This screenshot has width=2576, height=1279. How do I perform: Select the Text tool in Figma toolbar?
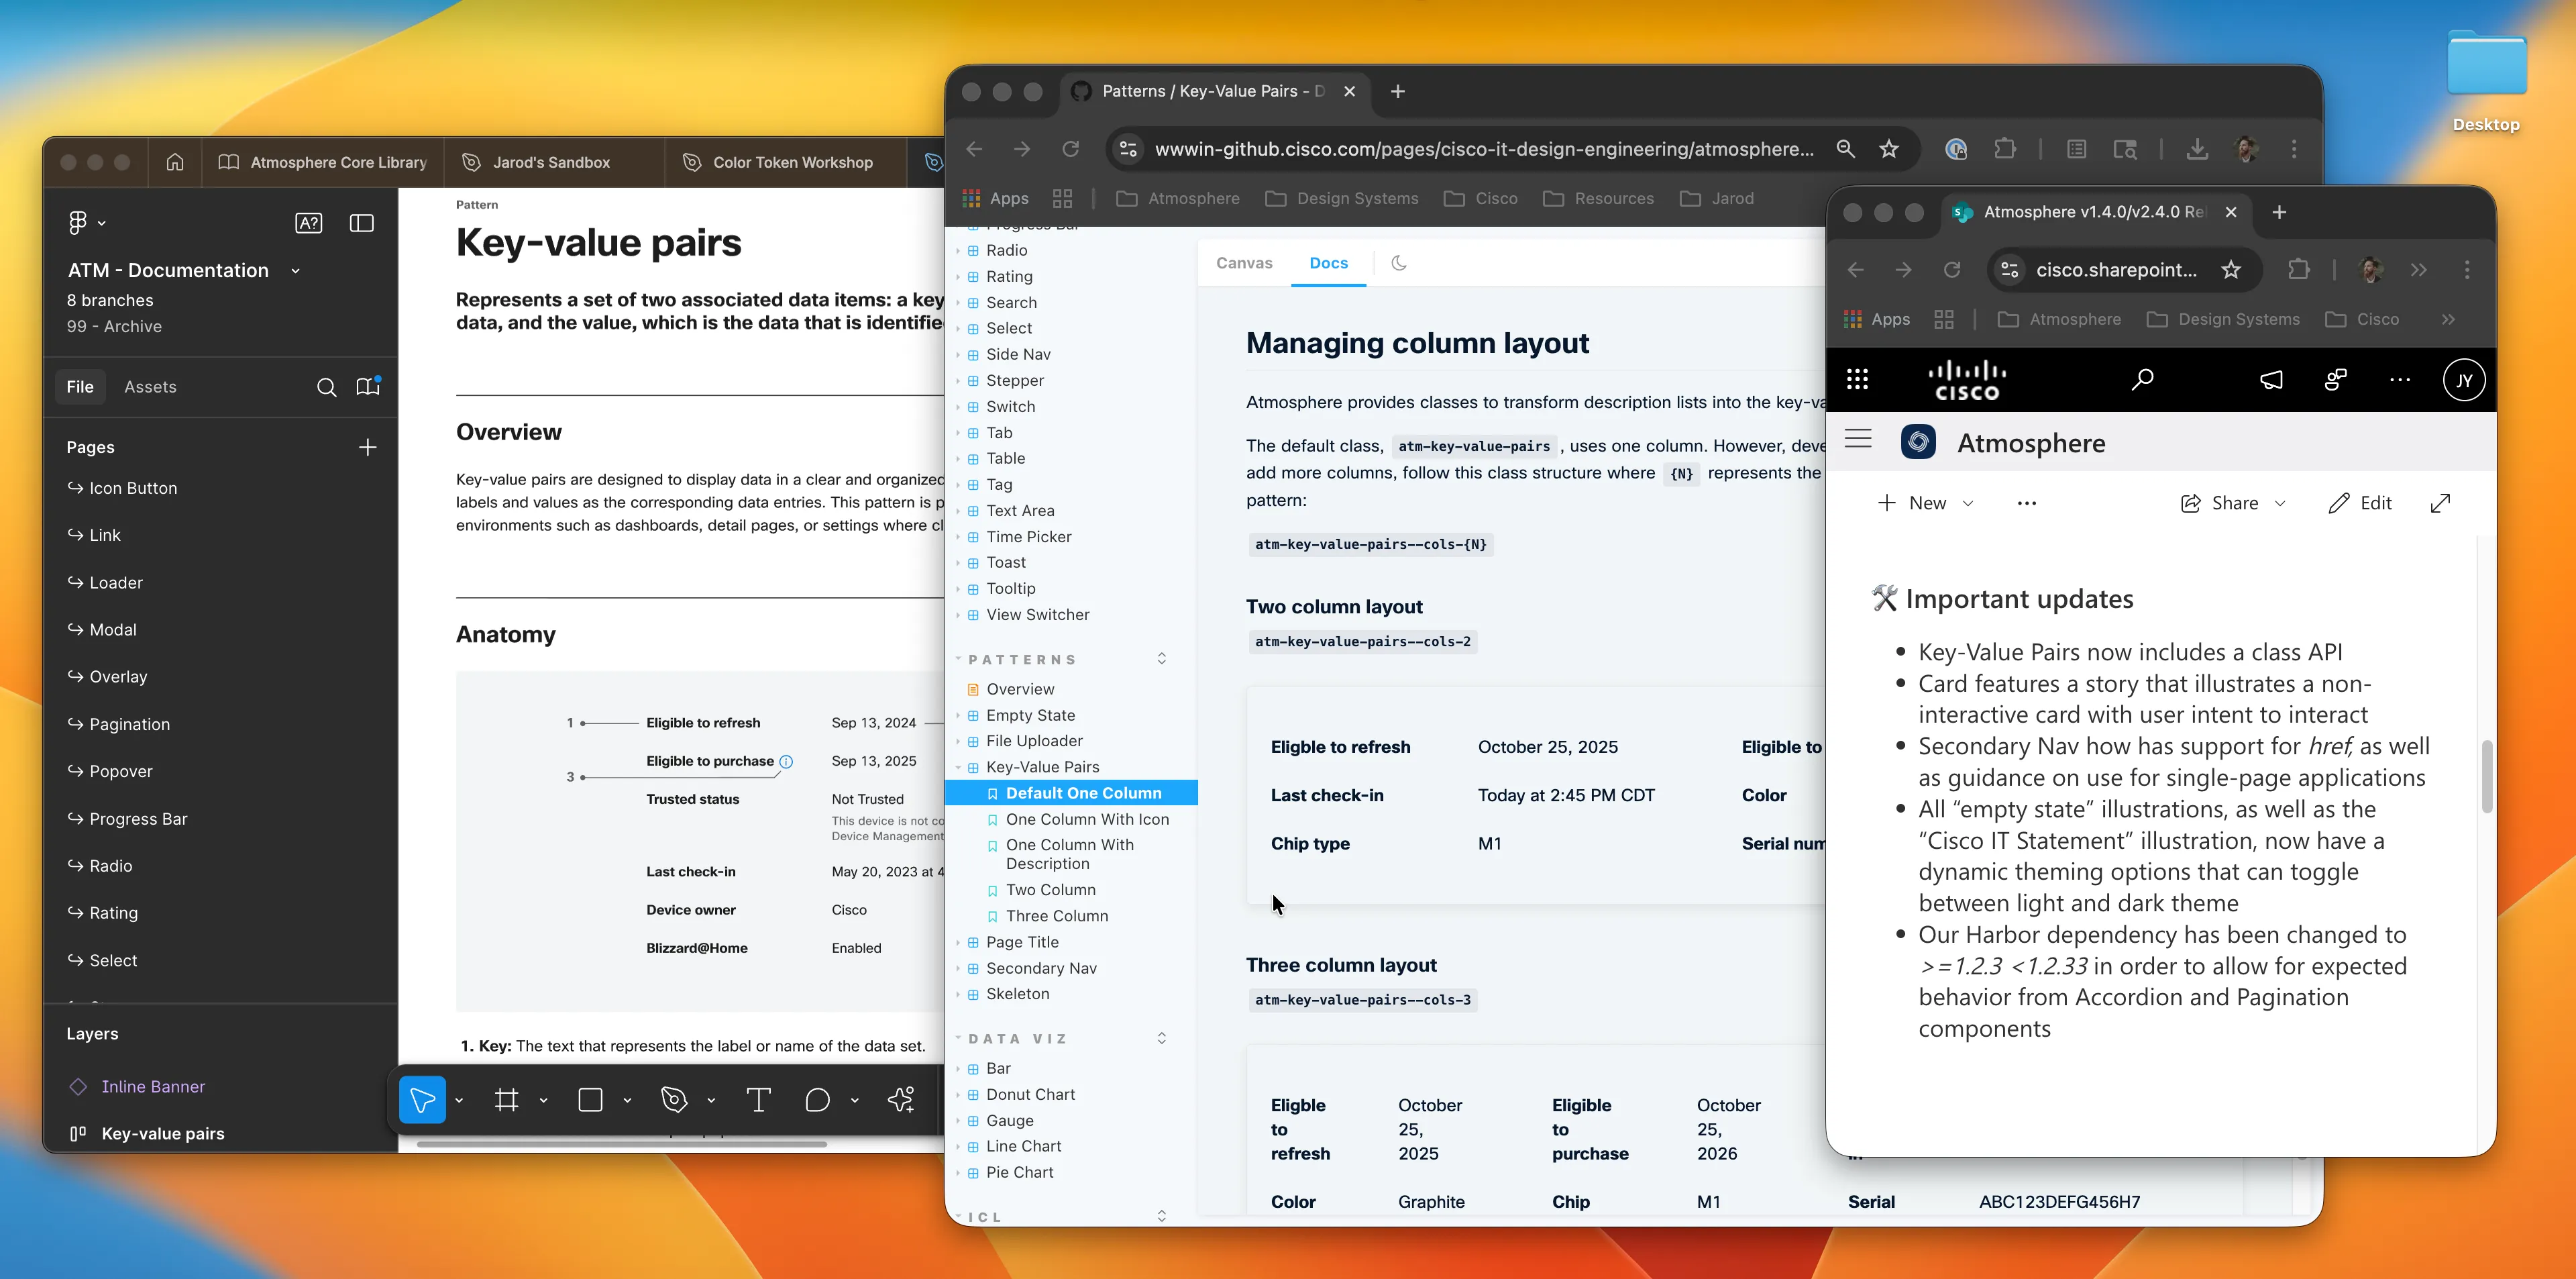pos(758,1100)
